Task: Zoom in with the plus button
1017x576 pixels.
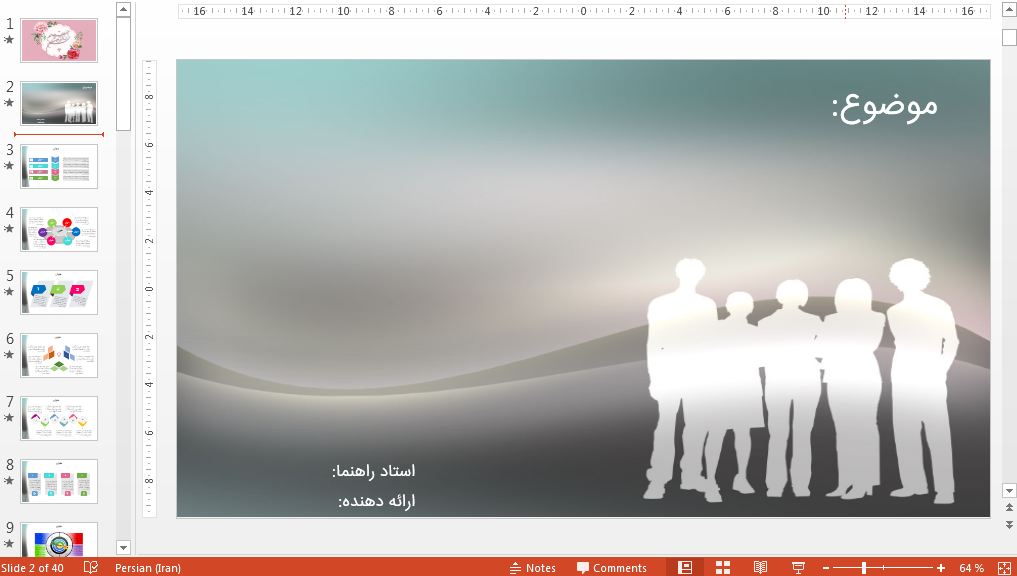Action: (938, 567)
